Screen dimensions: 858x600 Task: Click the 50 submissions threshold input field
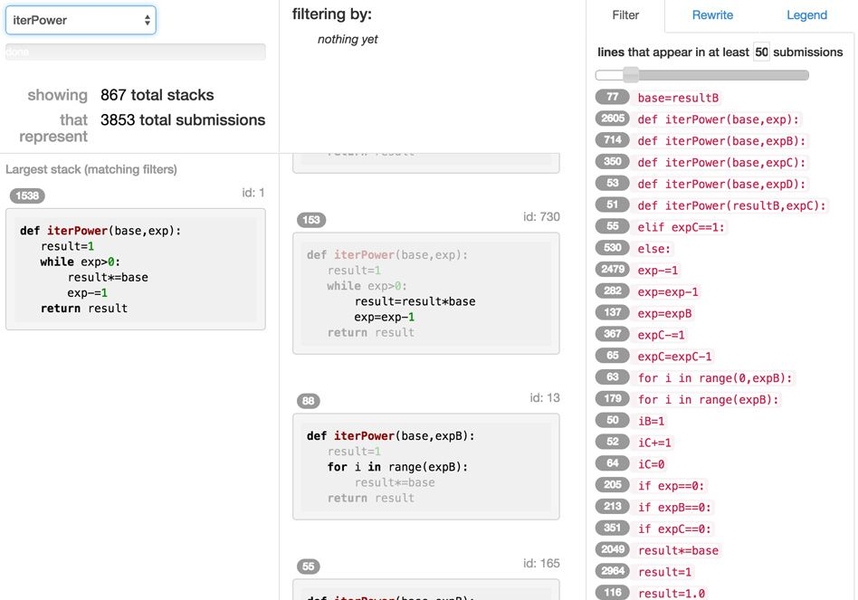[x=761, y=51]
